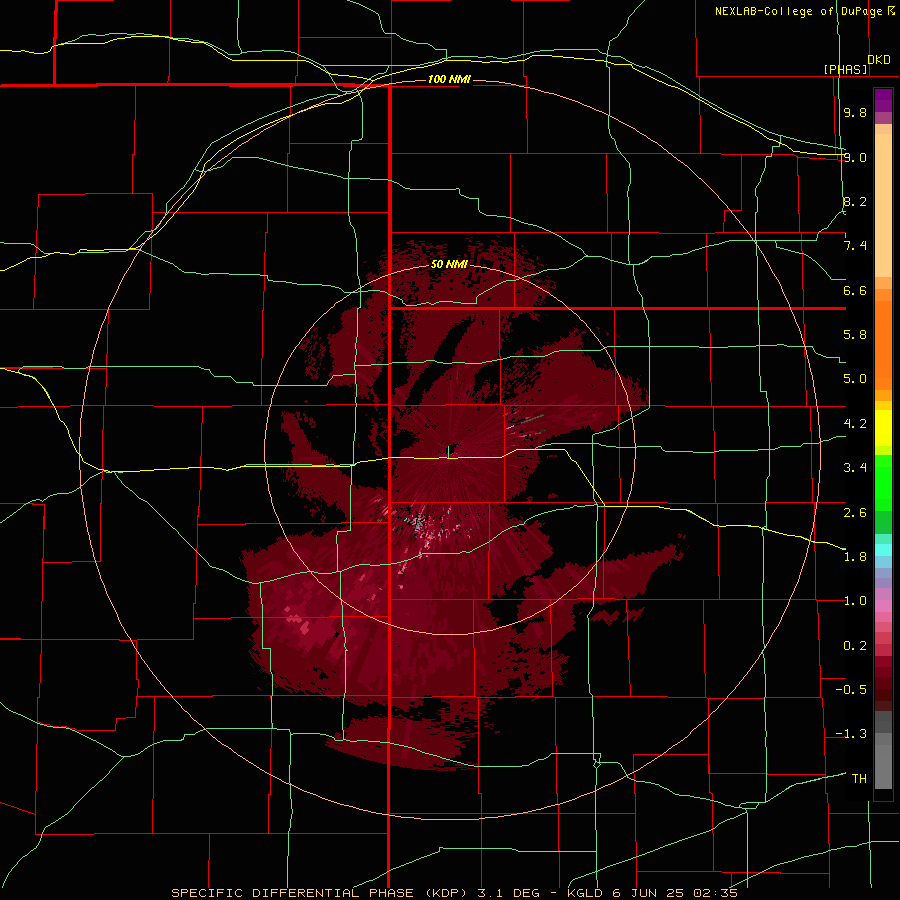Viewport: 900px width, 900px height.
Task: Select the 8.2 scale value
Action: [x=855, y=201]
